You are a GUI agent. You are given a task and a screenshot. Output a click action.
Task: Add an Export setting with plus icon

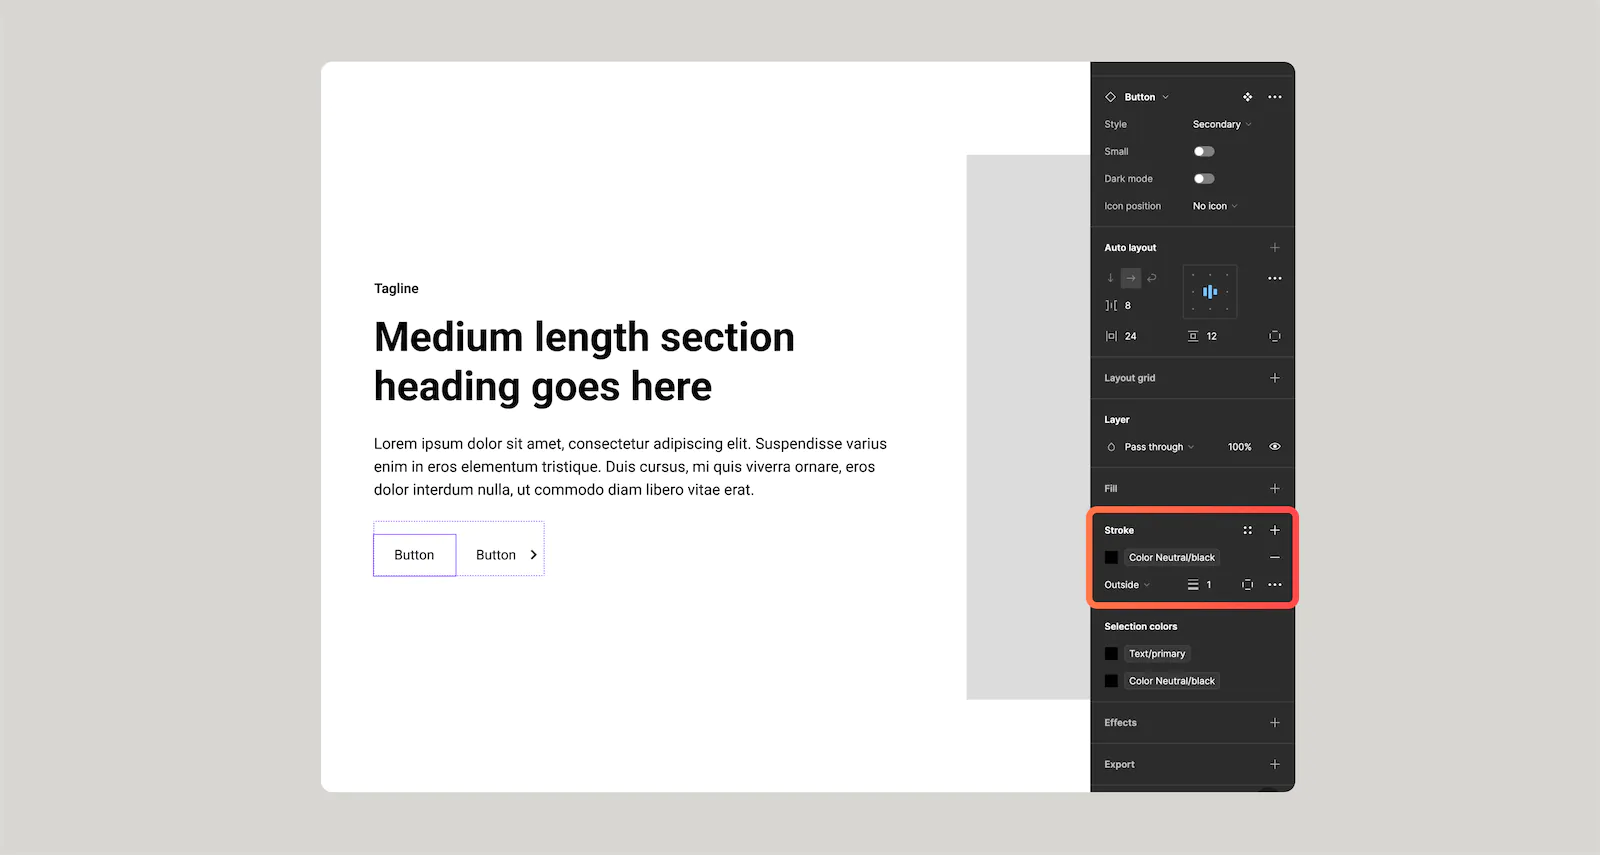point(1275,765)
